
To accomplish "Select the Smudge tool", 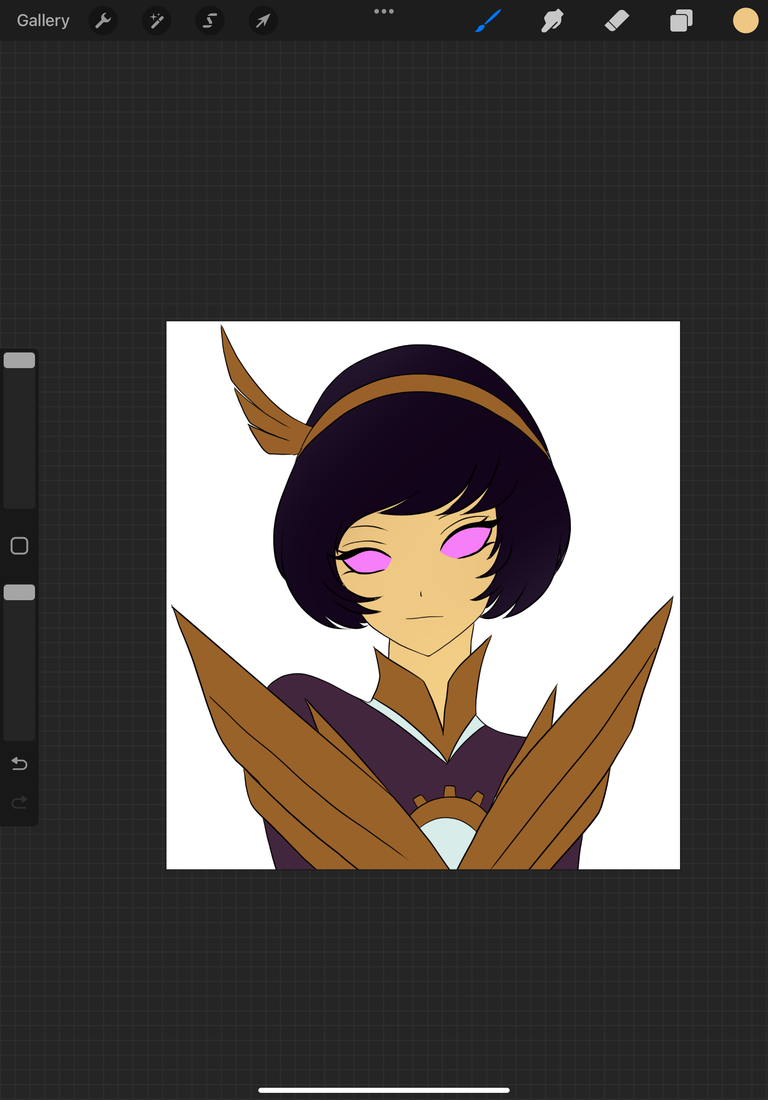I will point(553,20).
